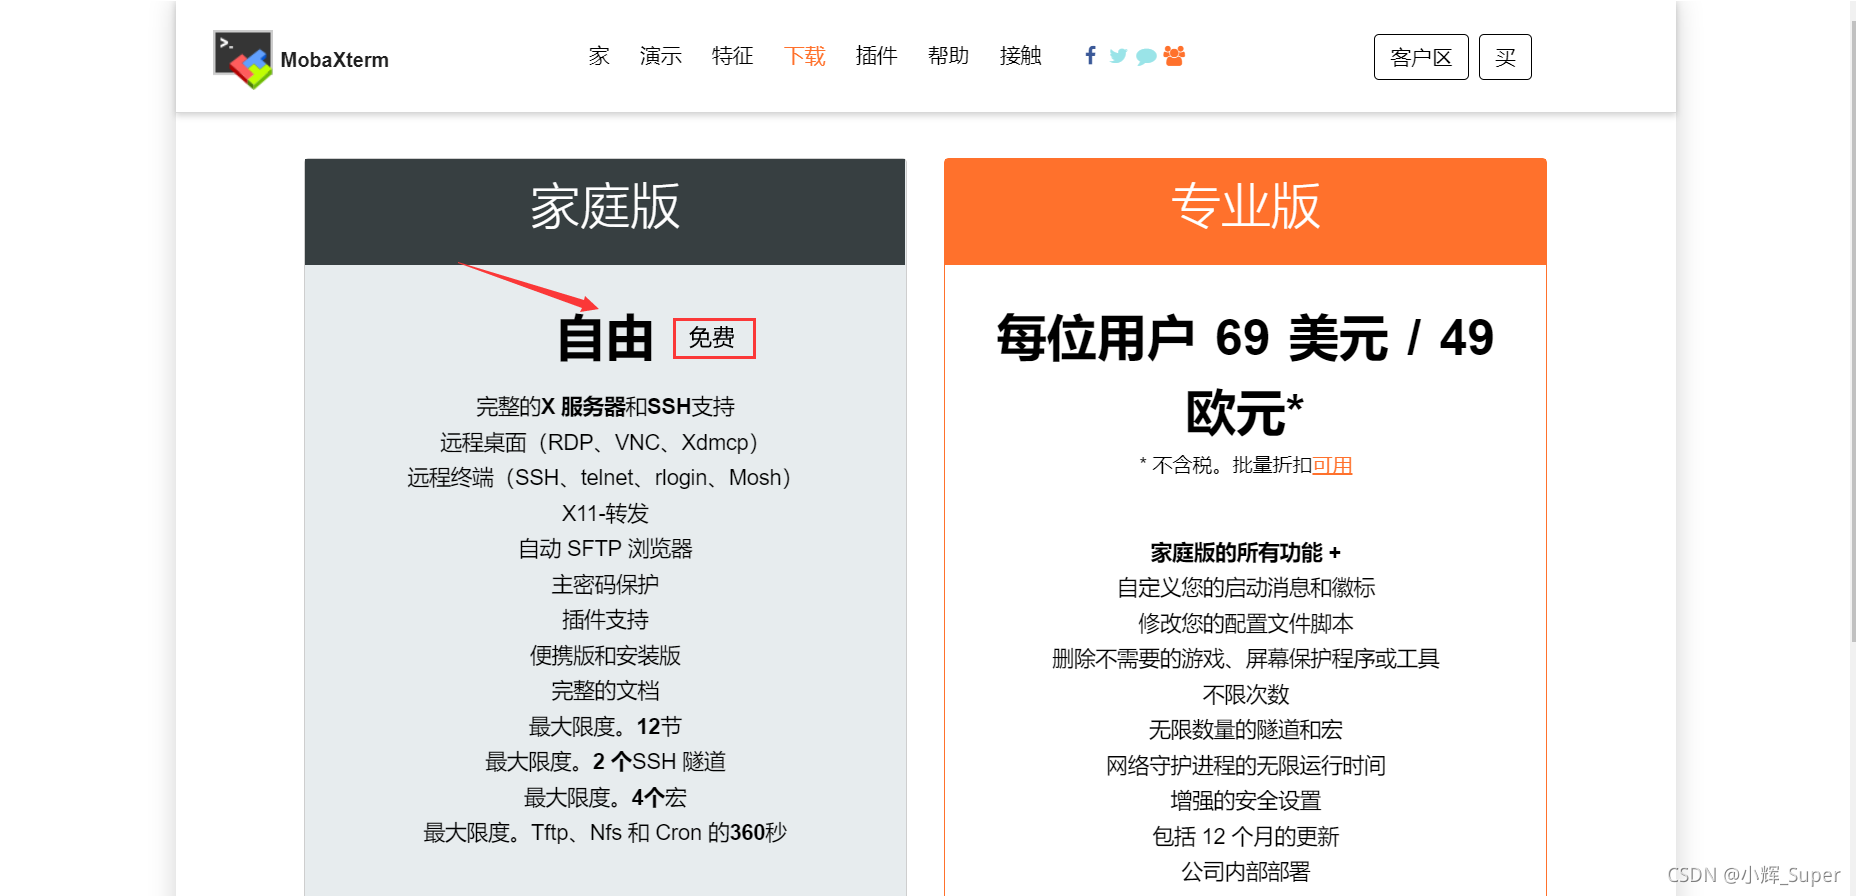Click the MobaXterm brand name text

[335, 60]
